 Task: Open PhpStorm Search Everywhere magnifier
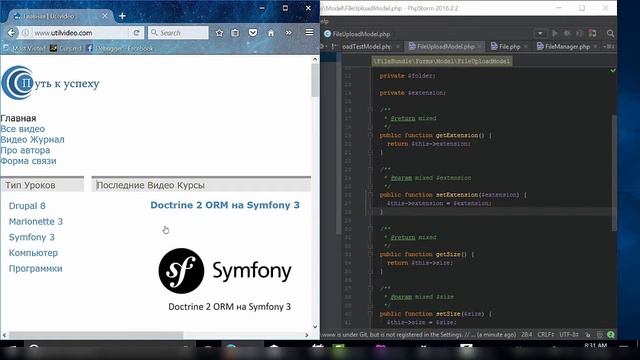[x=610, y=33]
